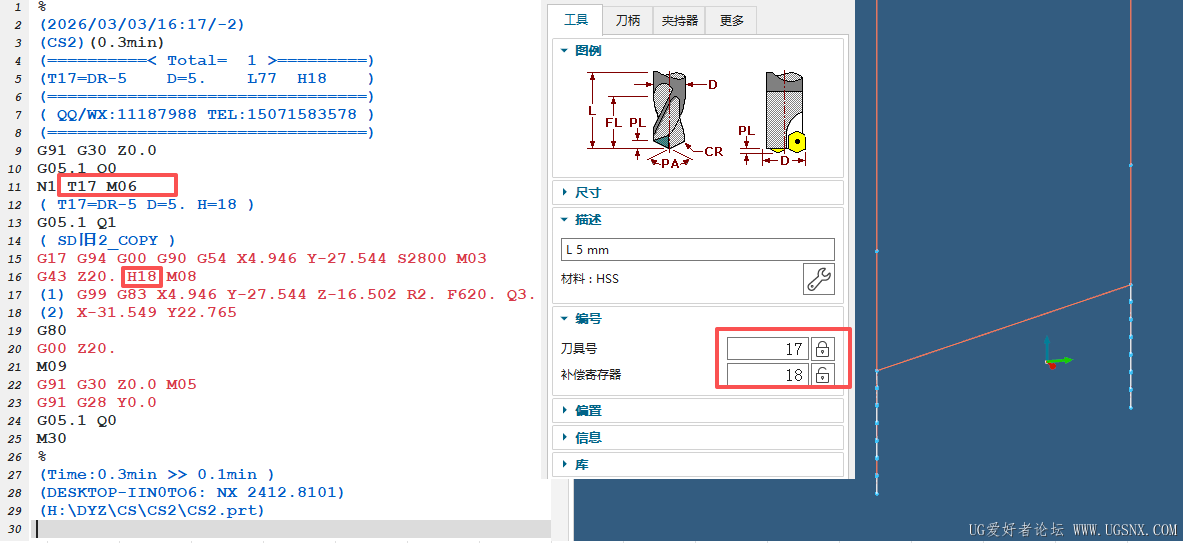Click the 刀具号 value field 17
Screen dimensions: 1183x543
click(x=767, y=349)
